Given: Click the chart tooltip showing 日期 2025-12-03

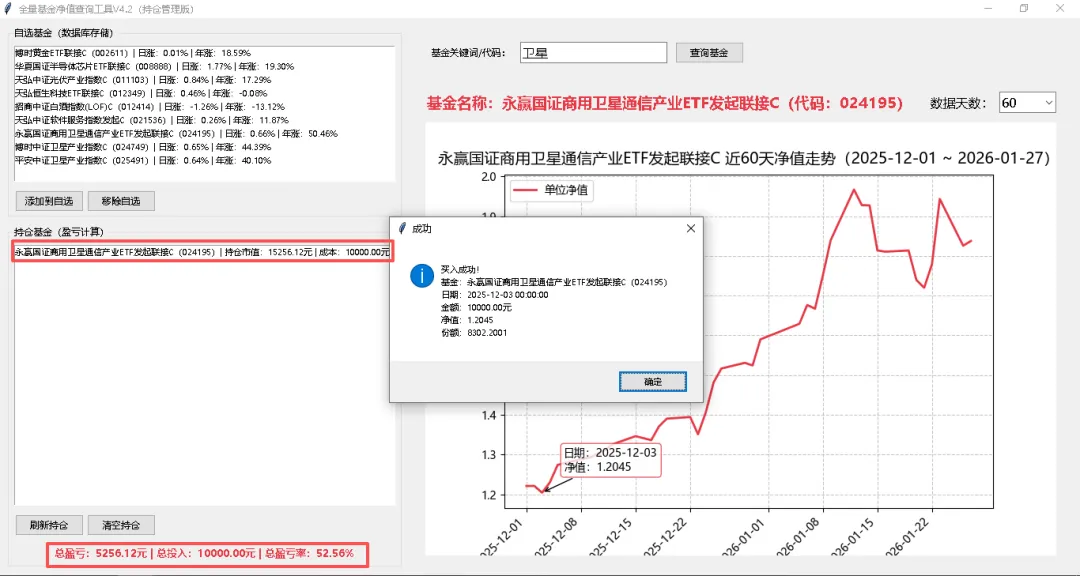Looking at the screenshot, I should coord(610,460).
